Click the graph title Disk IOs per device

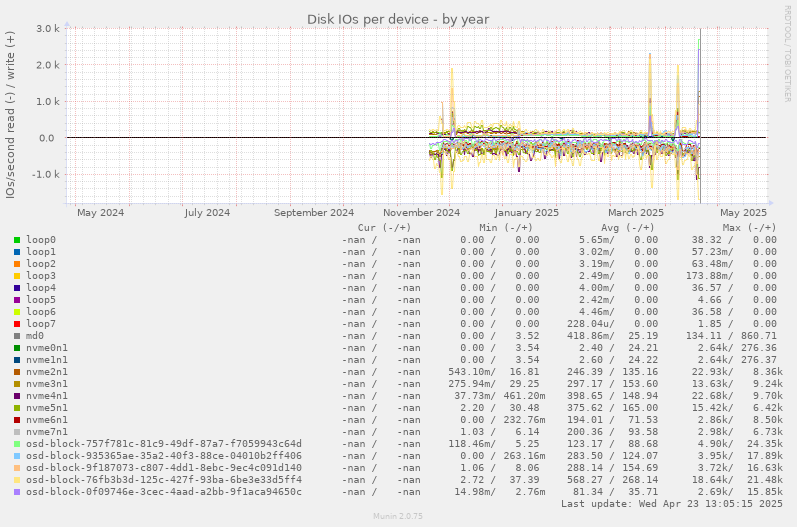pos(397,19)
